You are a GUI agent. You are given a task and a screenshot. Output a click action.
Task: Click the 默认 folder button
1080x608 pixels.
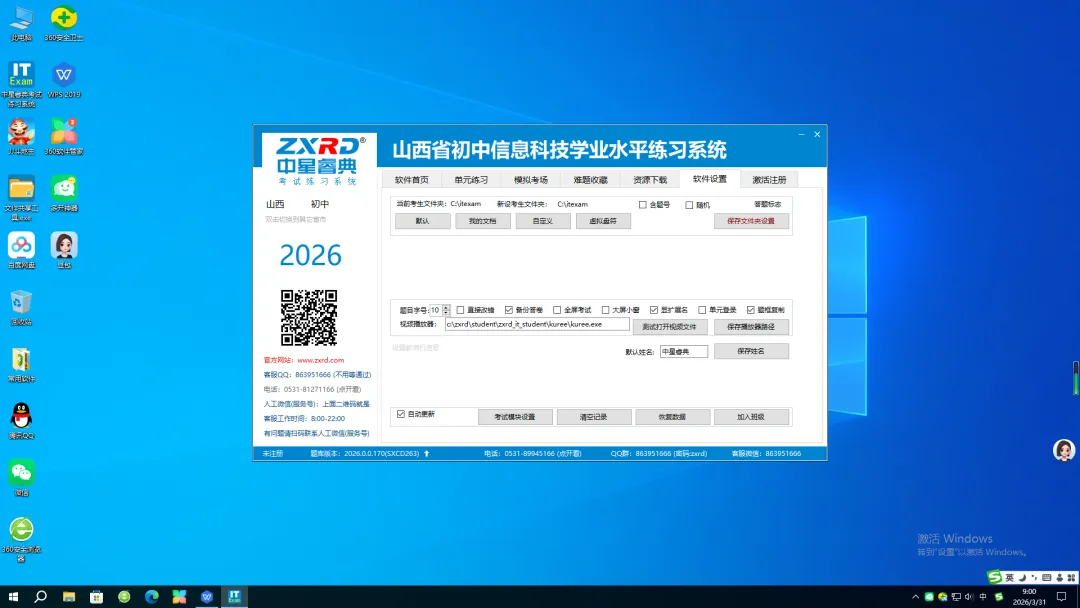[x=423, y=221]
